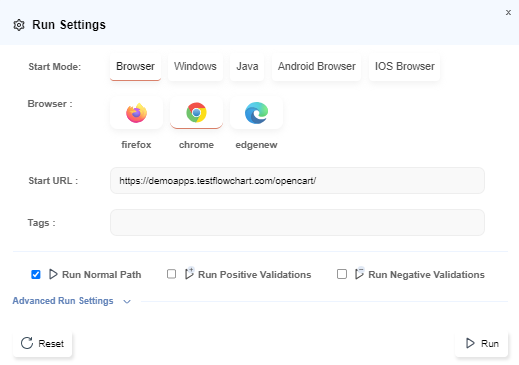Click the Run Negative Validations label text
The height and width of the screenshot is (365, 519).
pyautogui.click(x=426, y=275)
